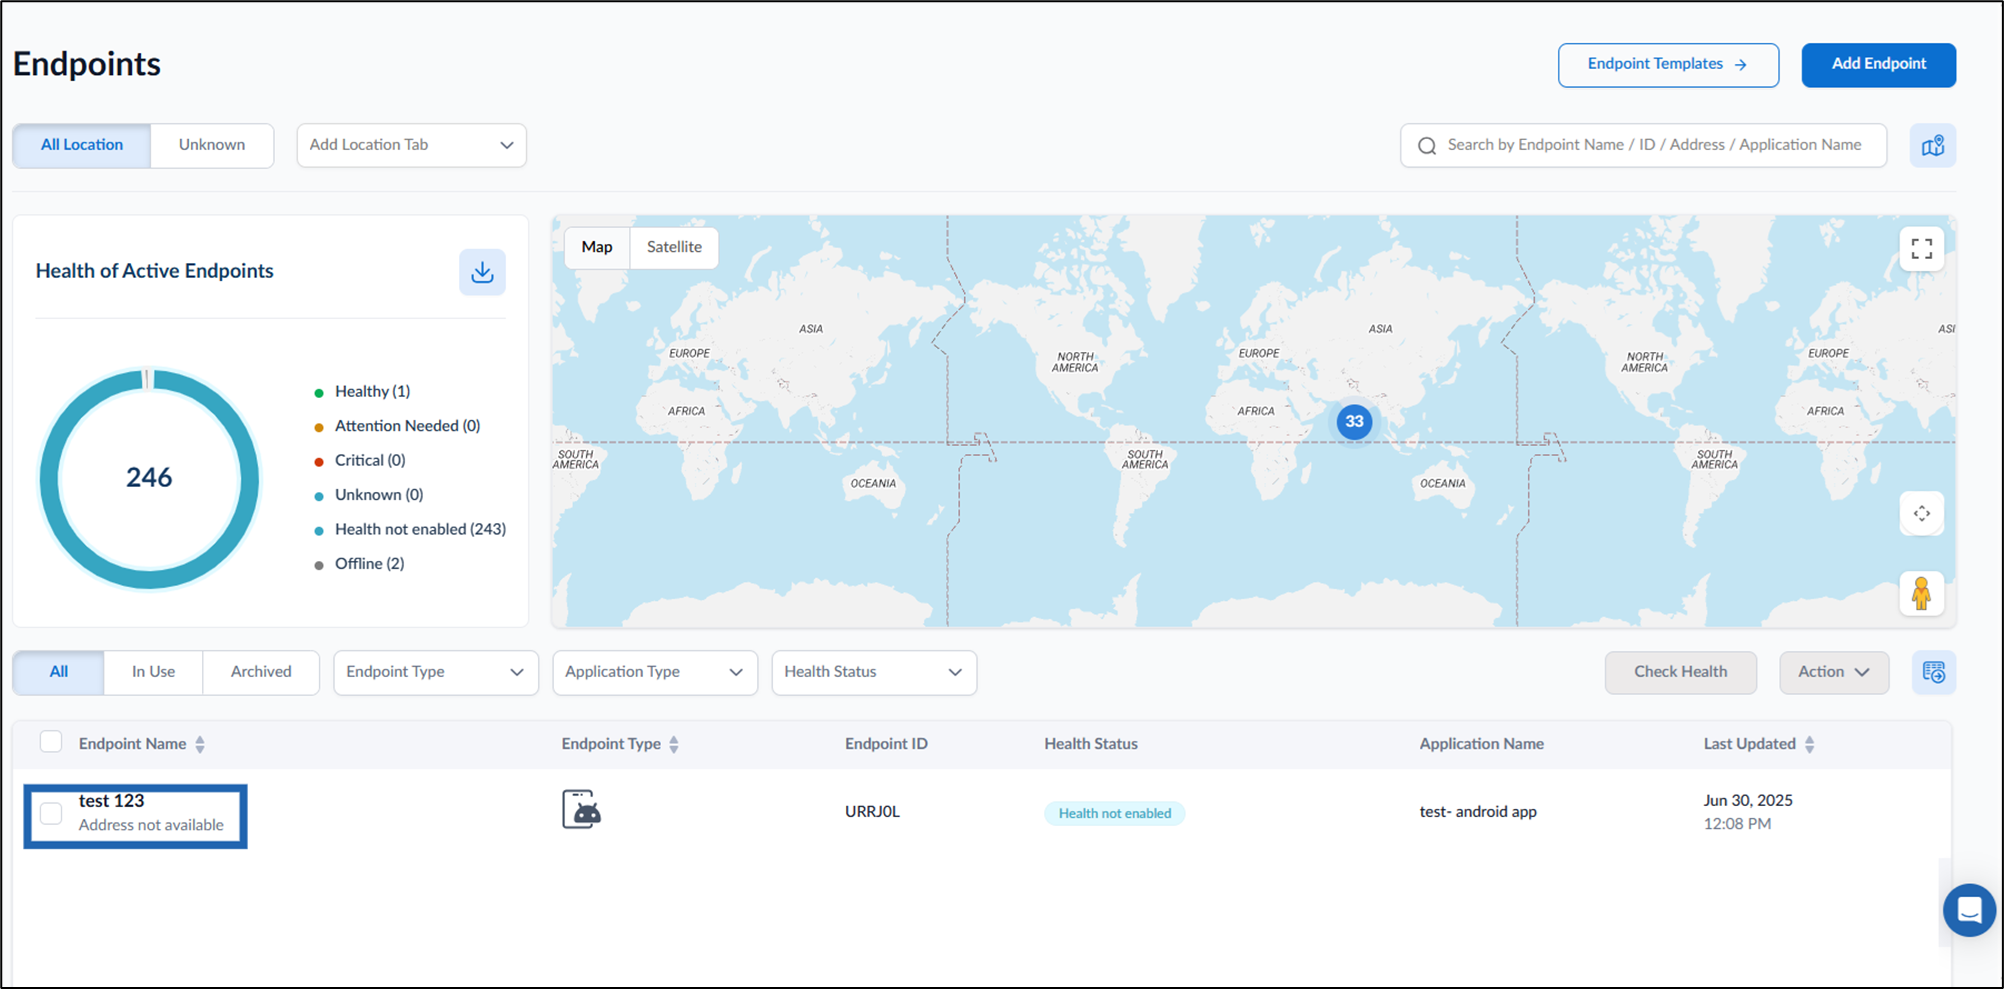Open the chat support bubble

pyautogui.click(x=1969, y=910)
